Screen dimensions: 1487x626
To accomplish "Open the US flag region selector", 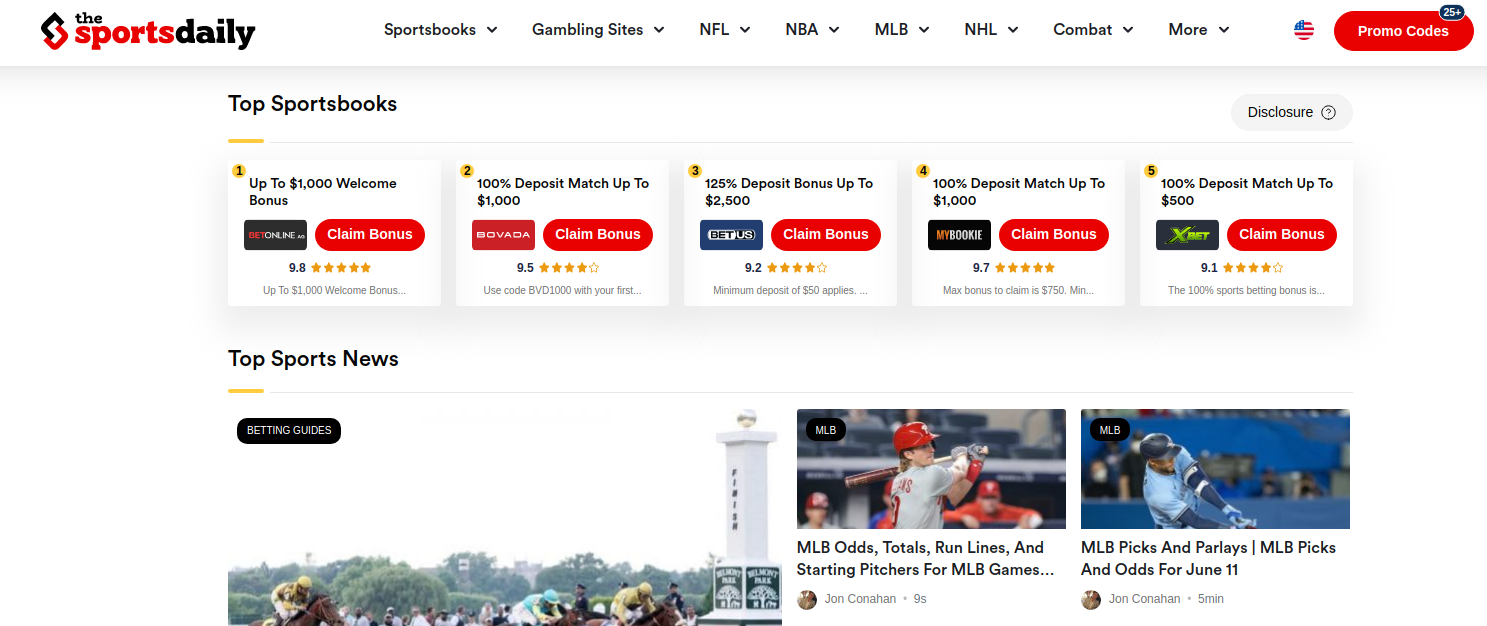I will [x=1304, y=30].
